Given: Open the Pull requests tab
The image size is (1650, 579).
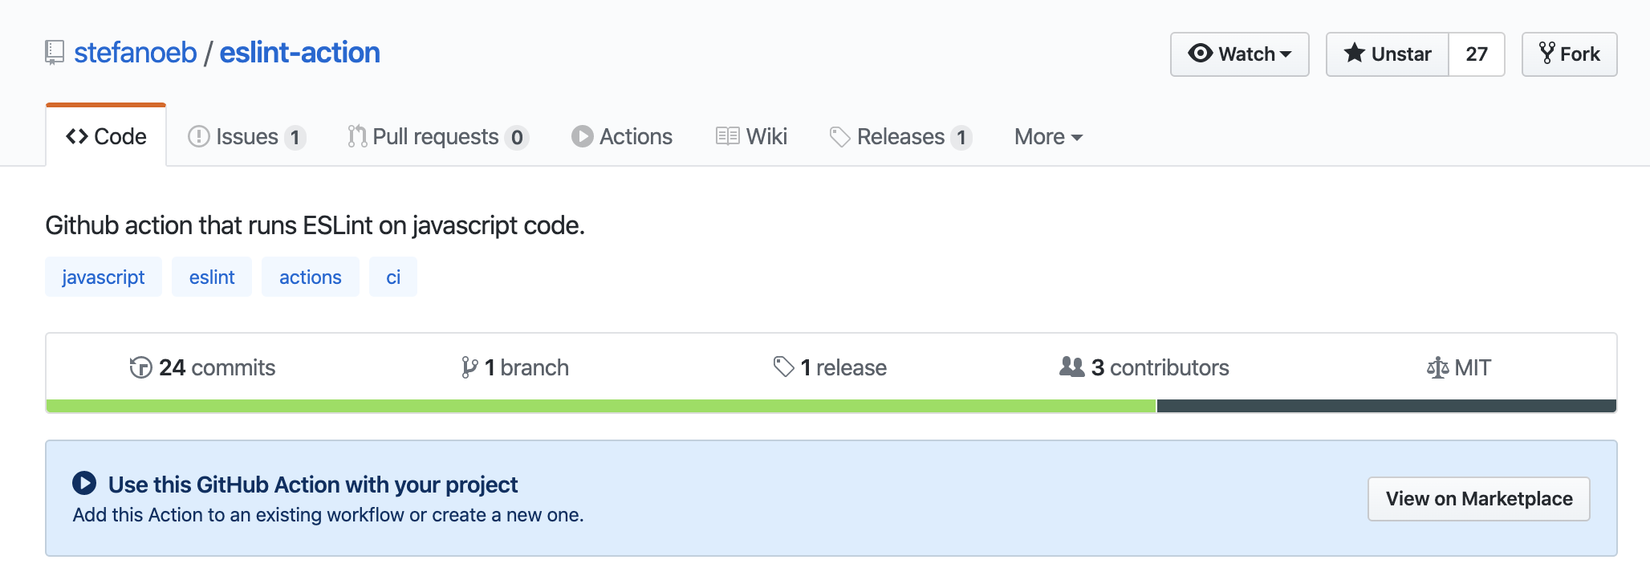Looking at the screenshot, I should tap(437, 137).
